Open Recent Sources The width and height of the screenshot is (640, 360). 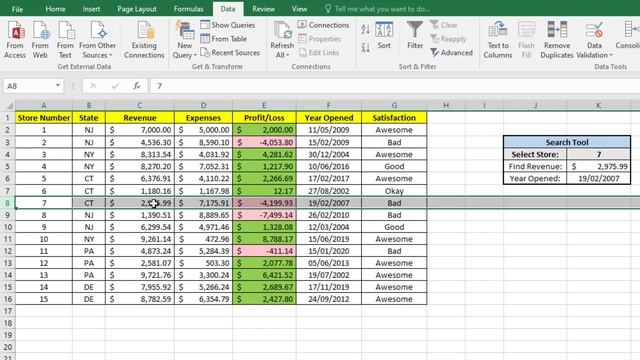[x=230, y=53]
